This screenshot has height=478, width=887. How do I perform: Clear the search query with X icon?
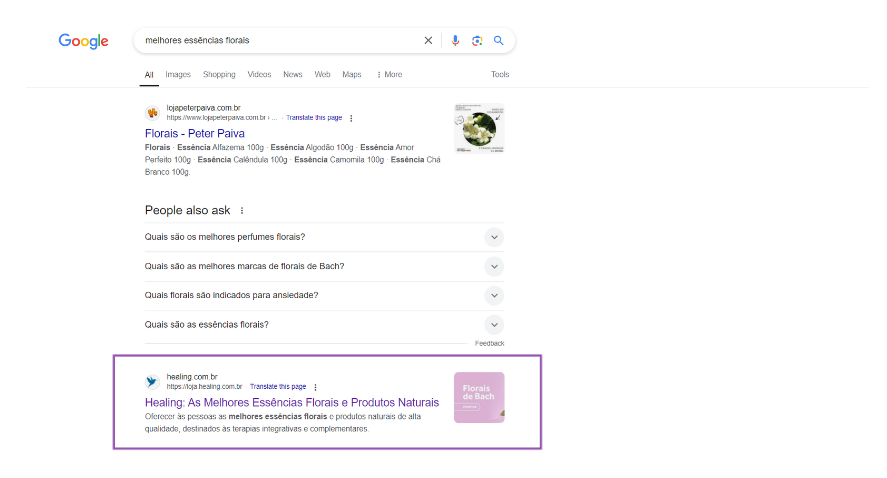tap(428, 40)
